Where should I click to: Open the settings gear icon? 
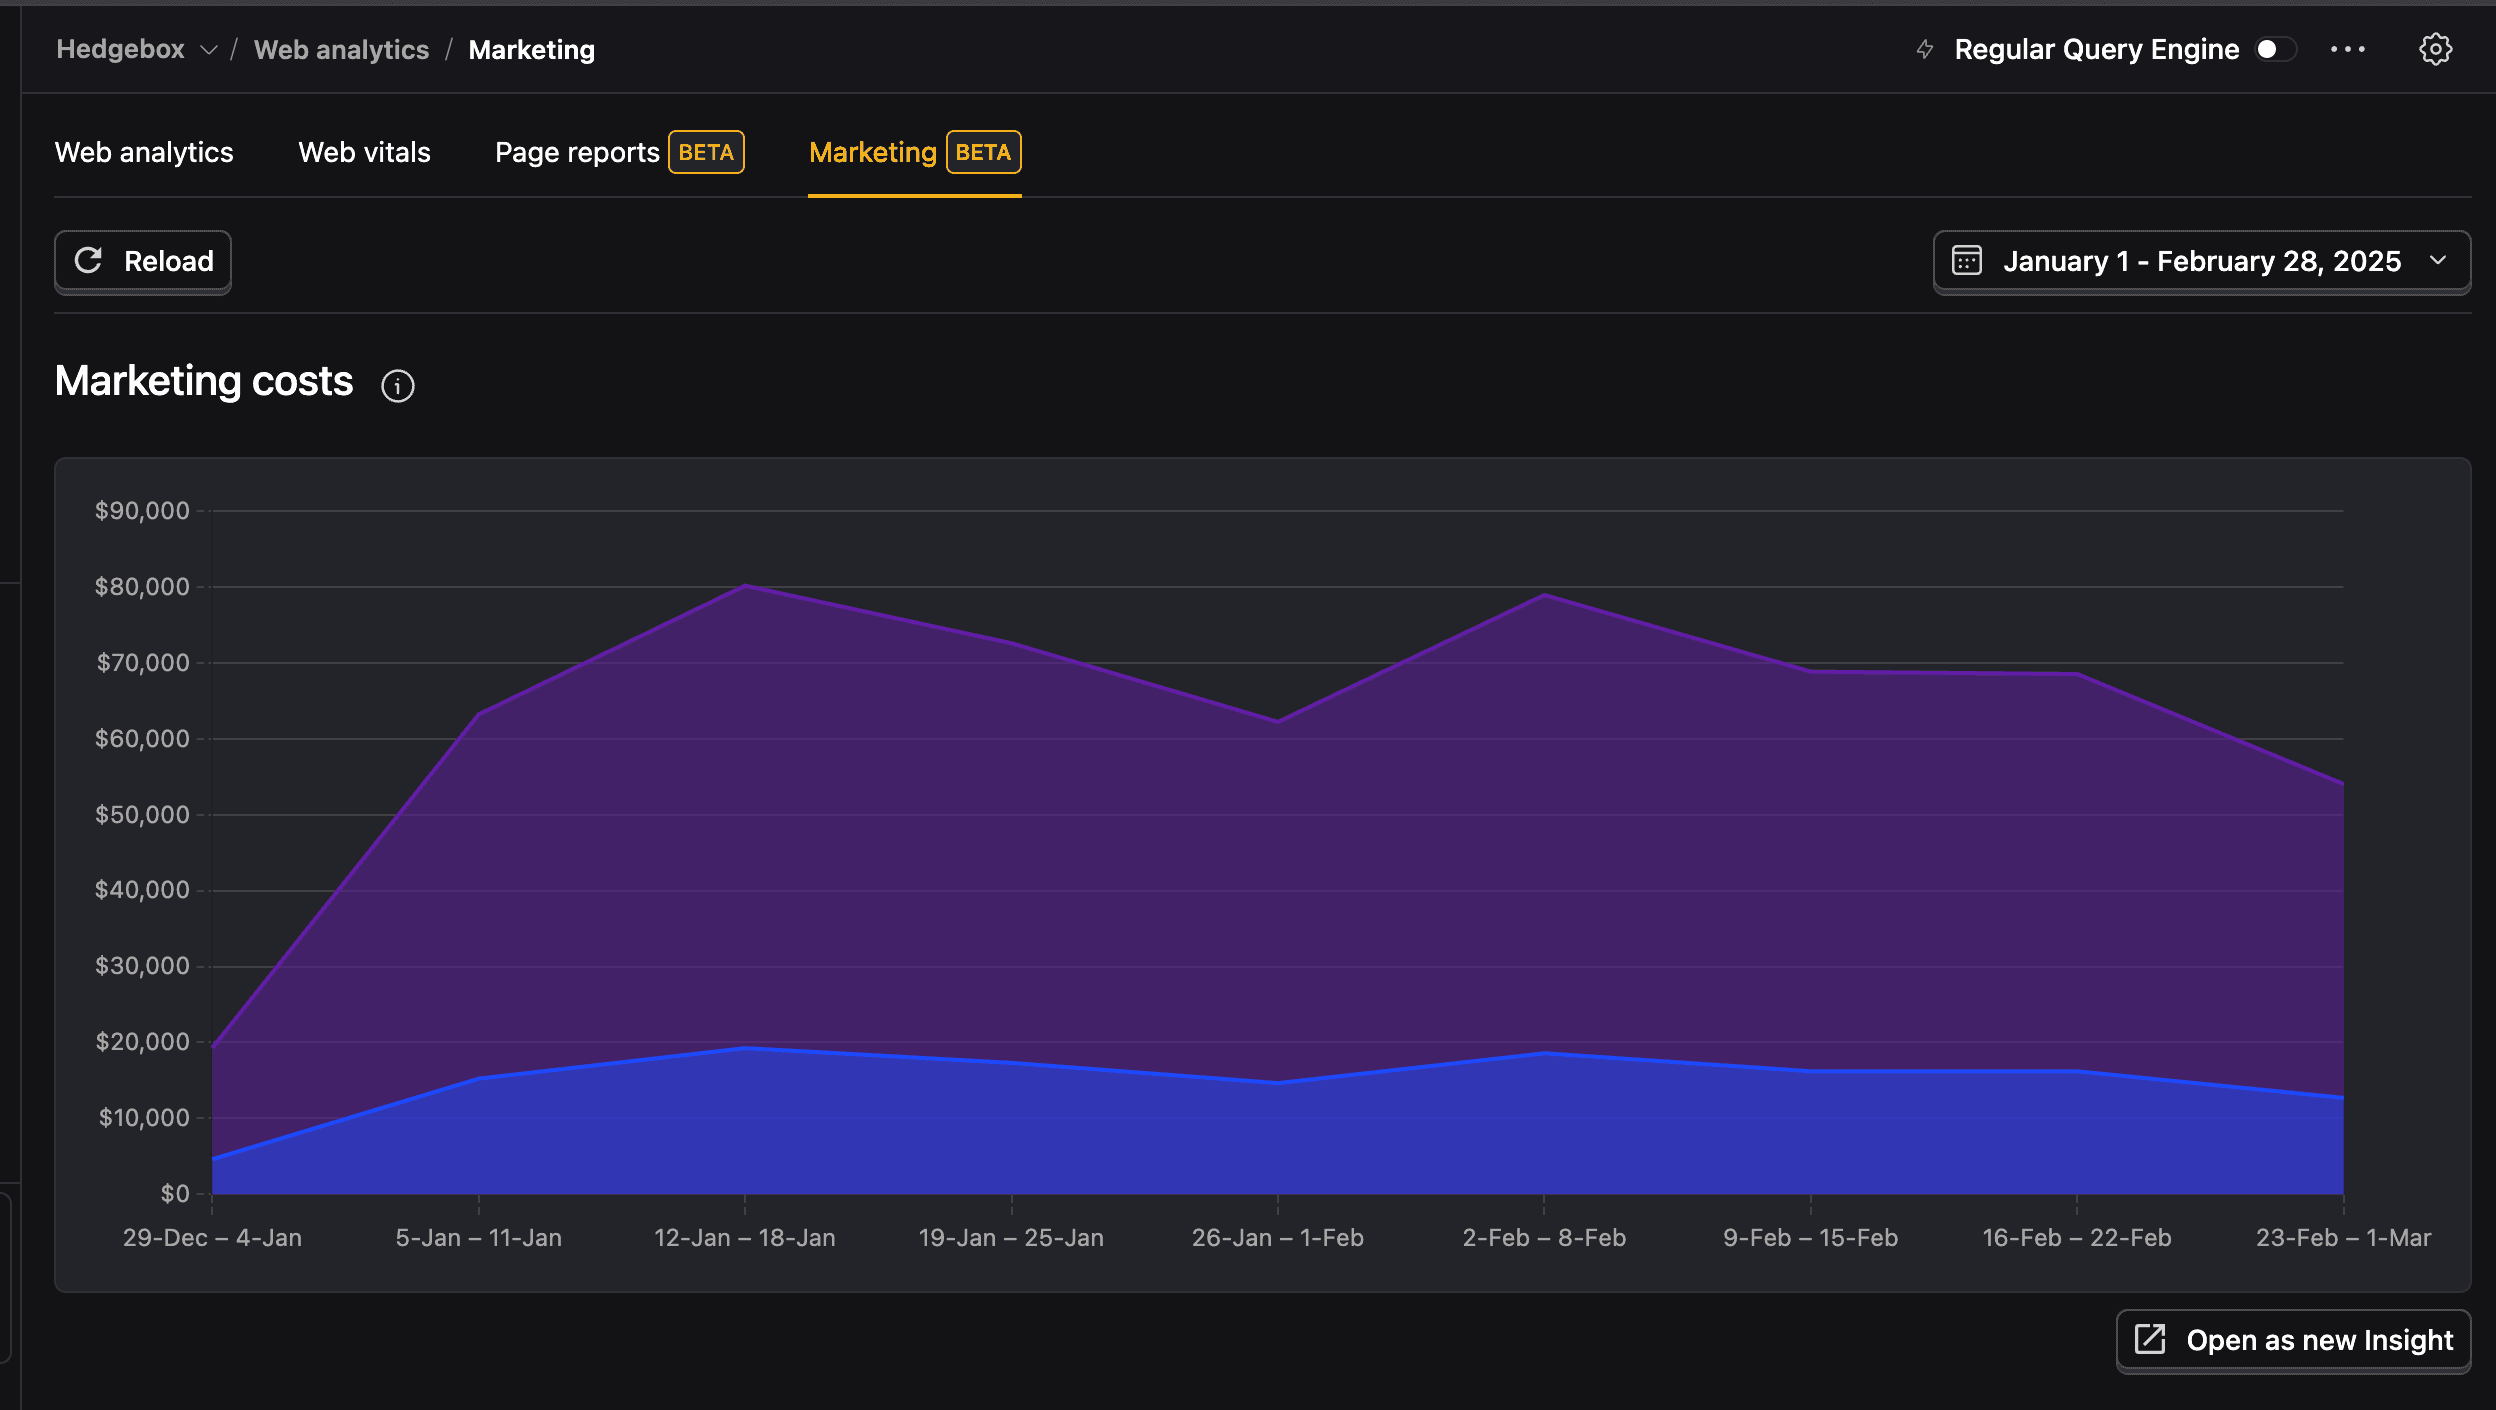[2435, 49]
